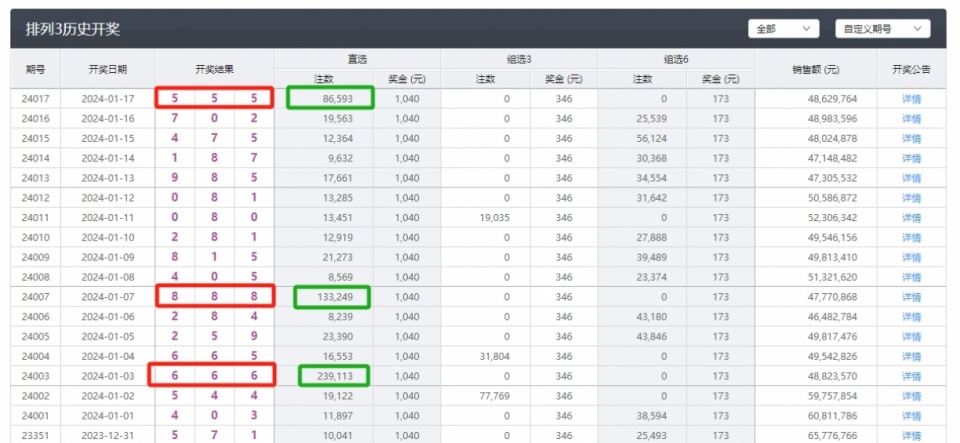Open 详情 link for issue 24010
960x443 pixels.
[911, 238]
